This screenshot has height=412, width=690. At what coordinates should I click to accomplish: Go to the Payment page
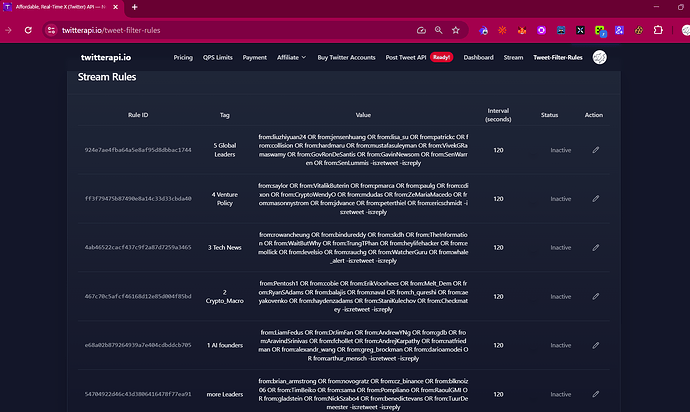point(255,57)
